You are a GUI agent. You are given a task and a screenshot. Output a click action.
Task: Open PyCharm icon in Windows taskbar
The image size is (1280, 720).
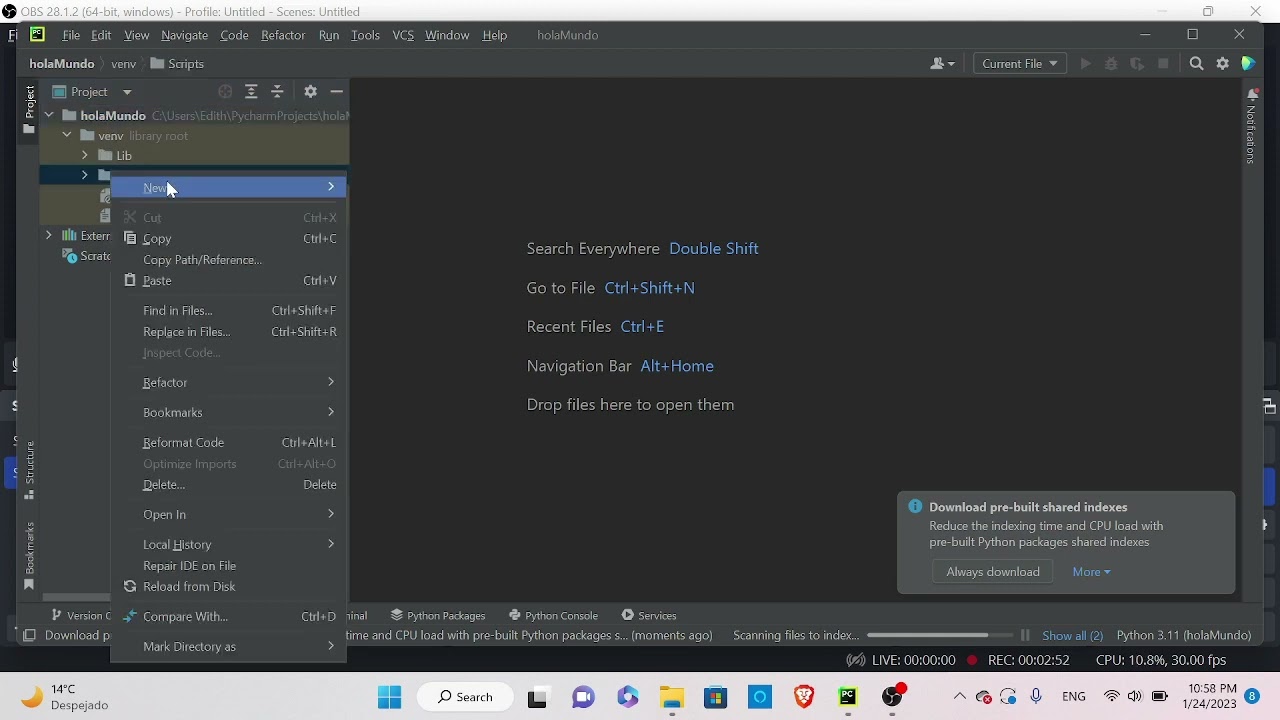(848, 697)
